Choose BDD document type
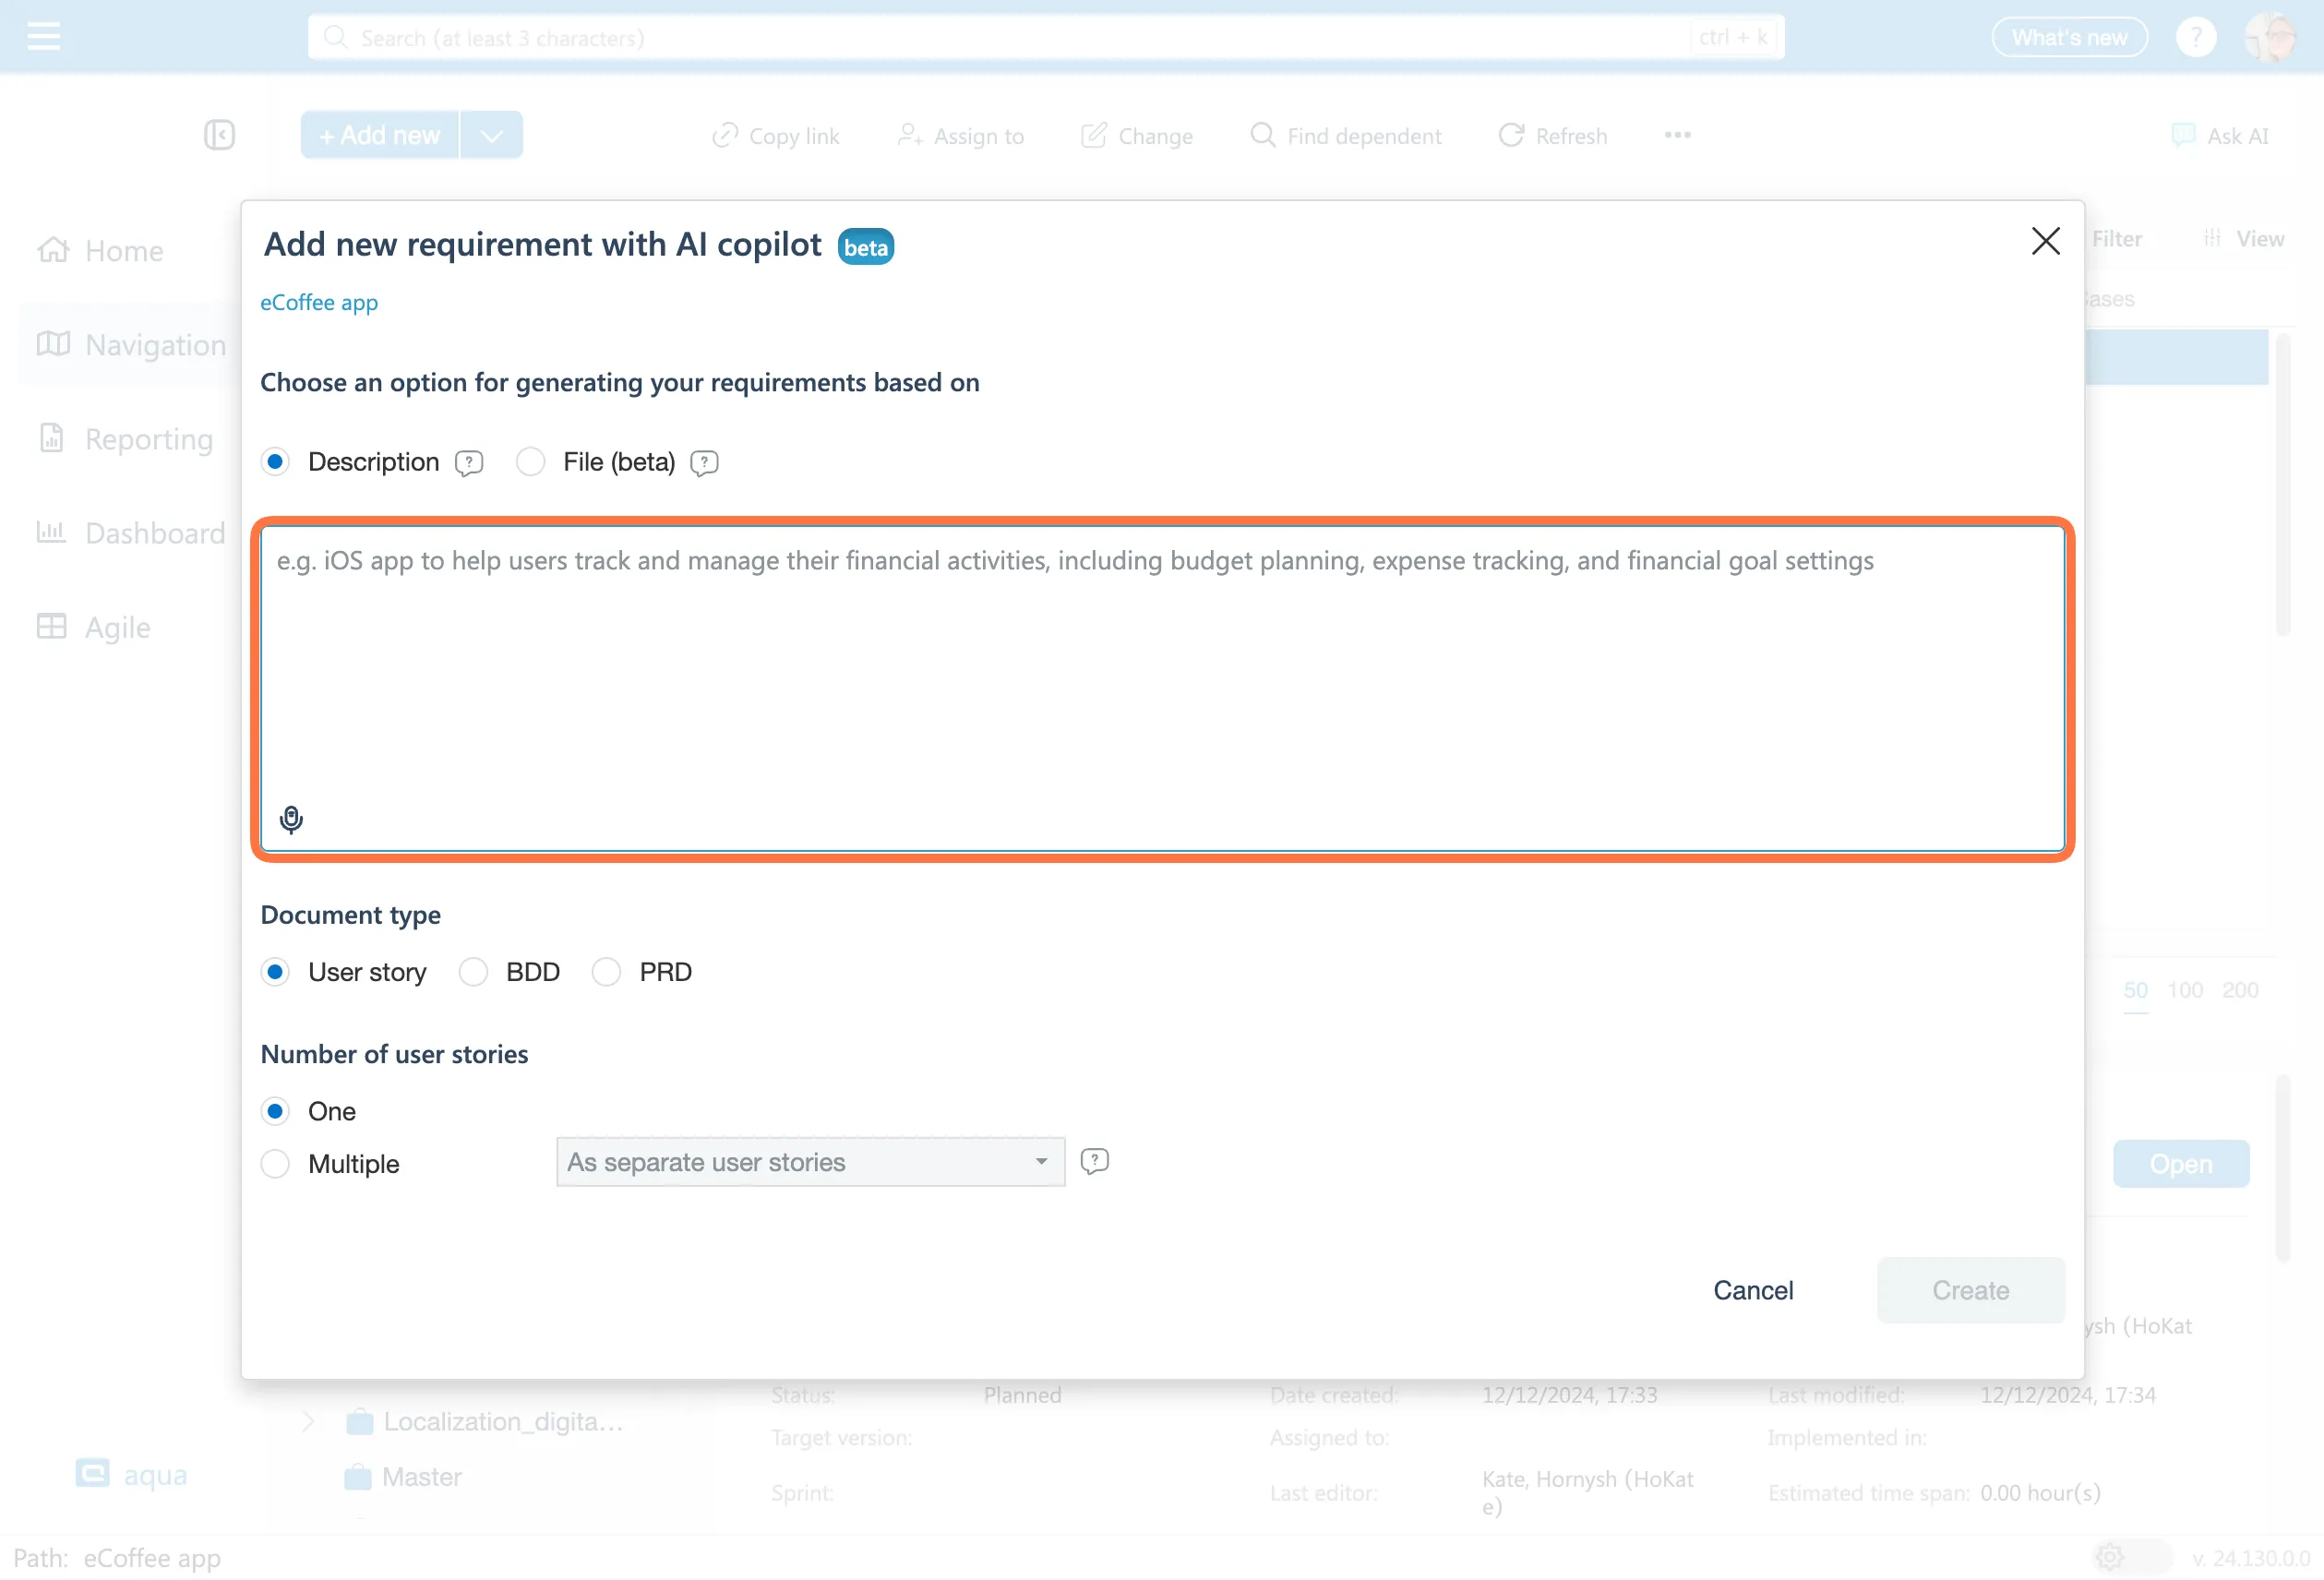Viewport: 2324px width, 1580px height. point(473,972)
